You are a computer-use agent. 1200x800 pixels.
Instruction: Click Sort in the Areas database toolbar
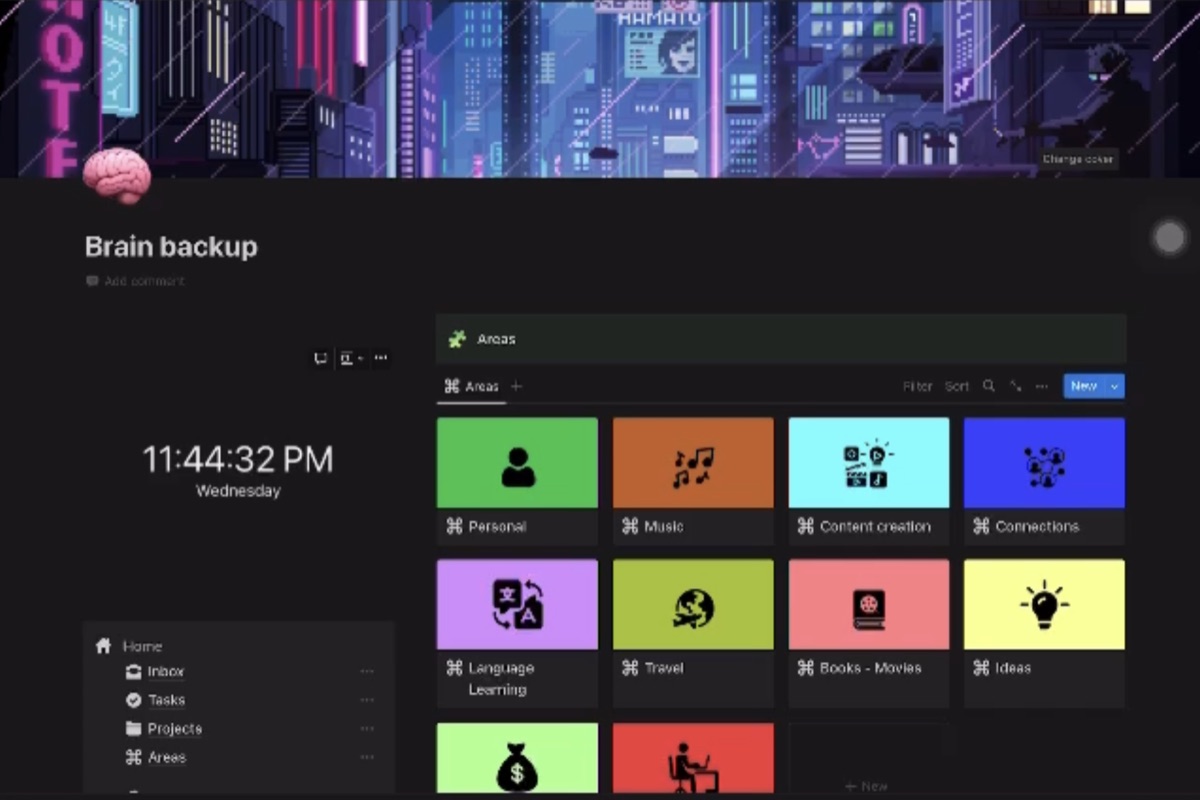[957, 386]
